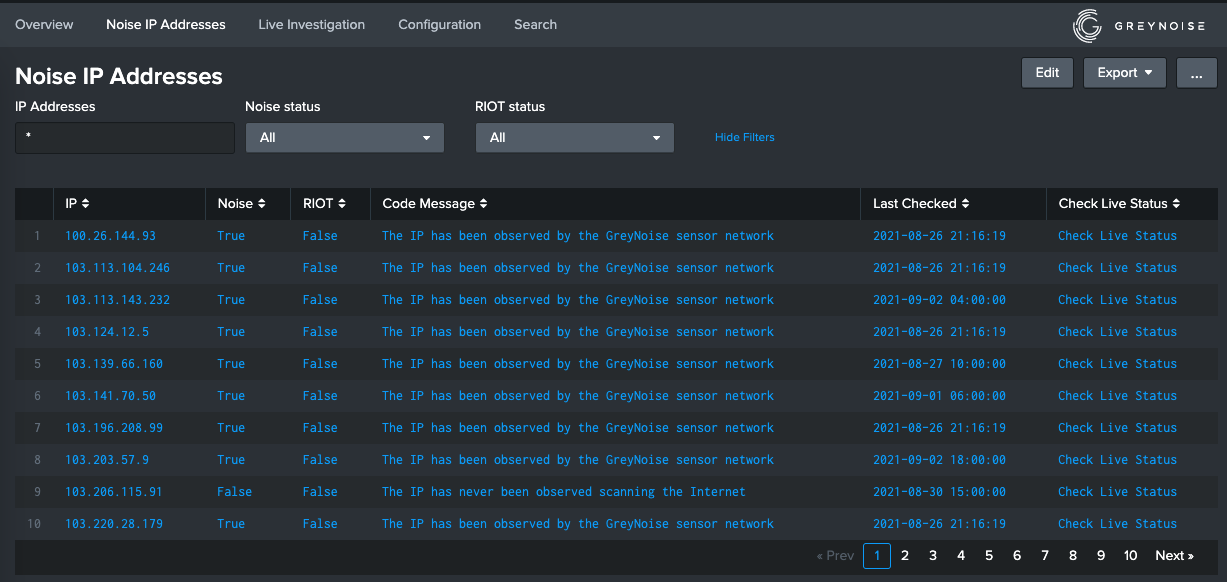
Task: Sort table by RIOT column
Action: (324, 203)
